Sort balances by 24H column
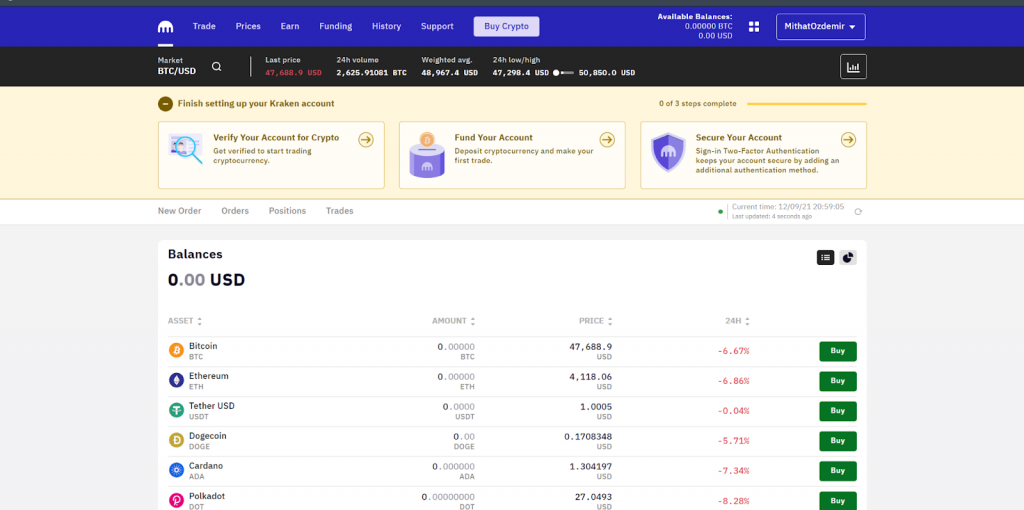The image size is (1024, 510). point(737,321)
